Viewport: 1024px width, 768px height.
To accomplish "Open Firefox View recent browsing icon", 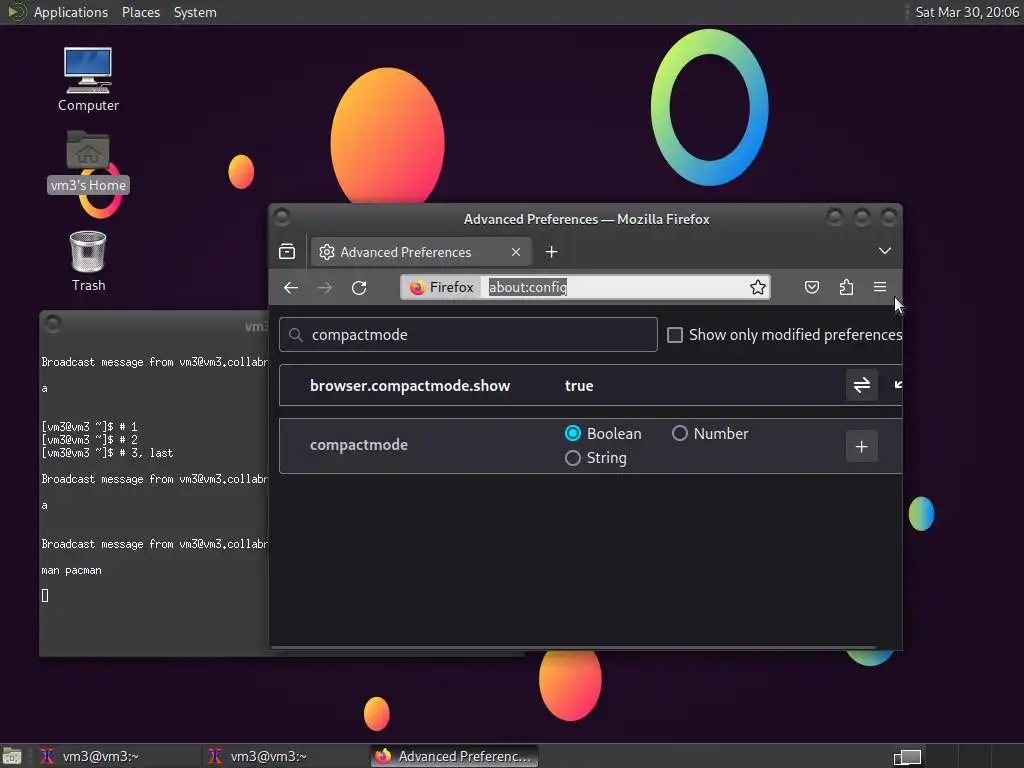I will [287, 251].
